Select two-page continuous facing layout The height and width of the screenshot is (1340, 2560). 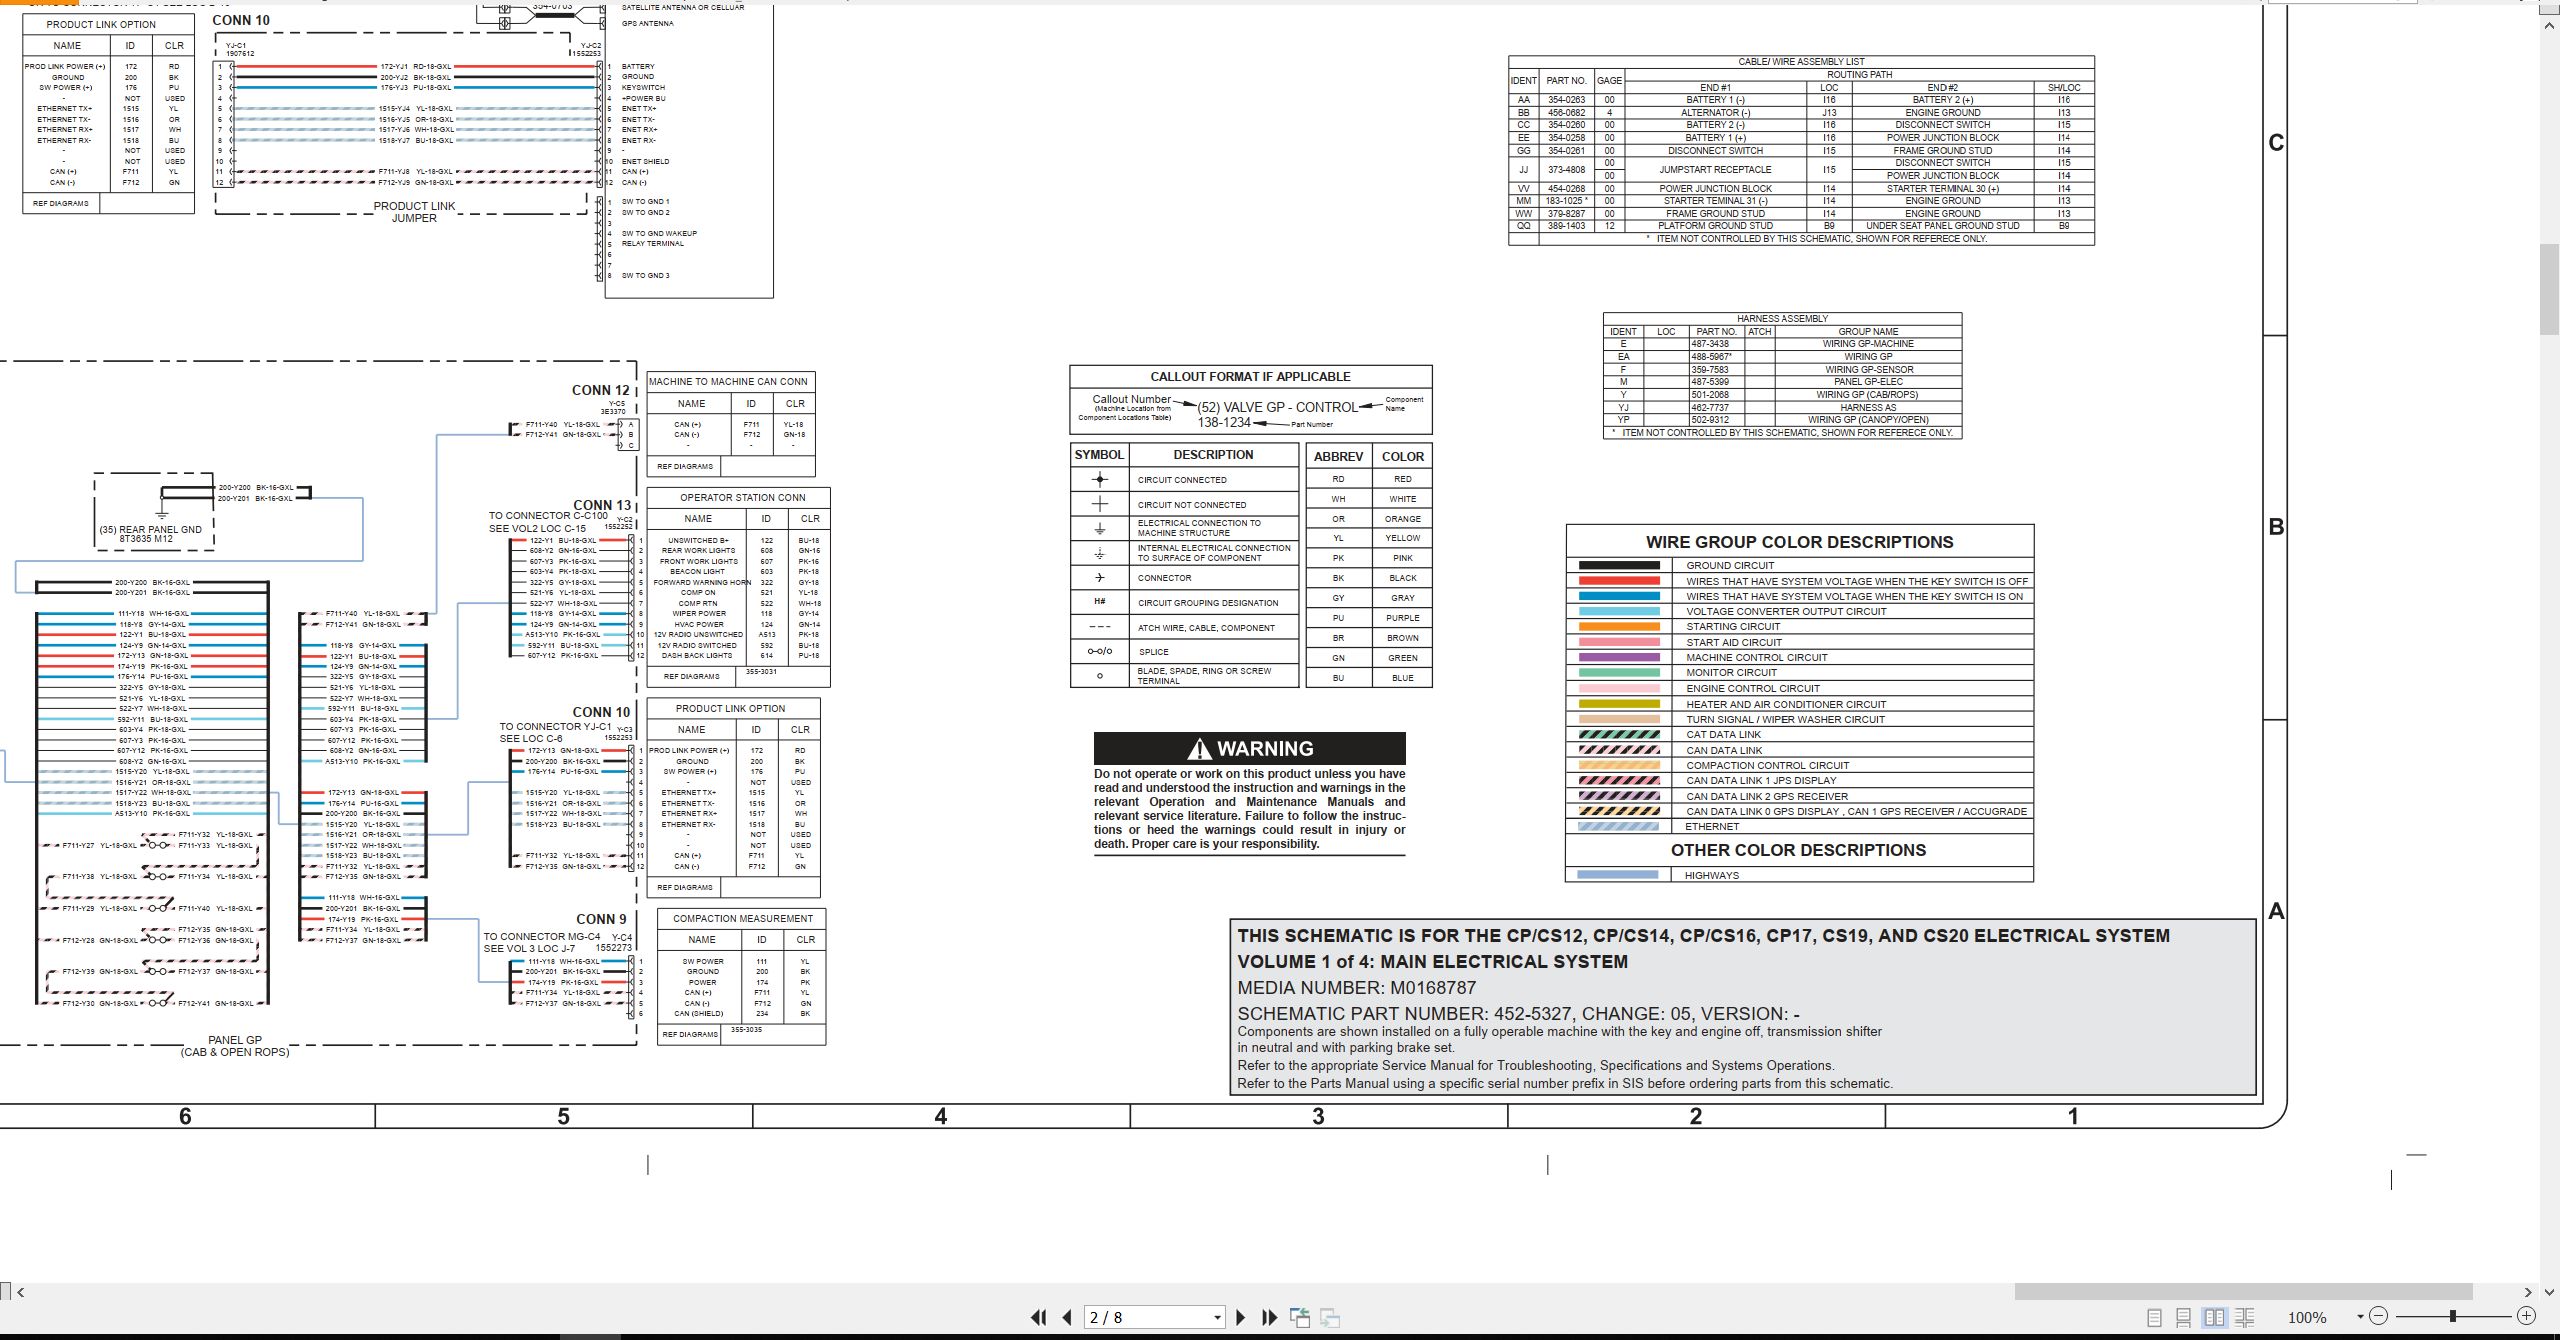coord(2244,1318)
